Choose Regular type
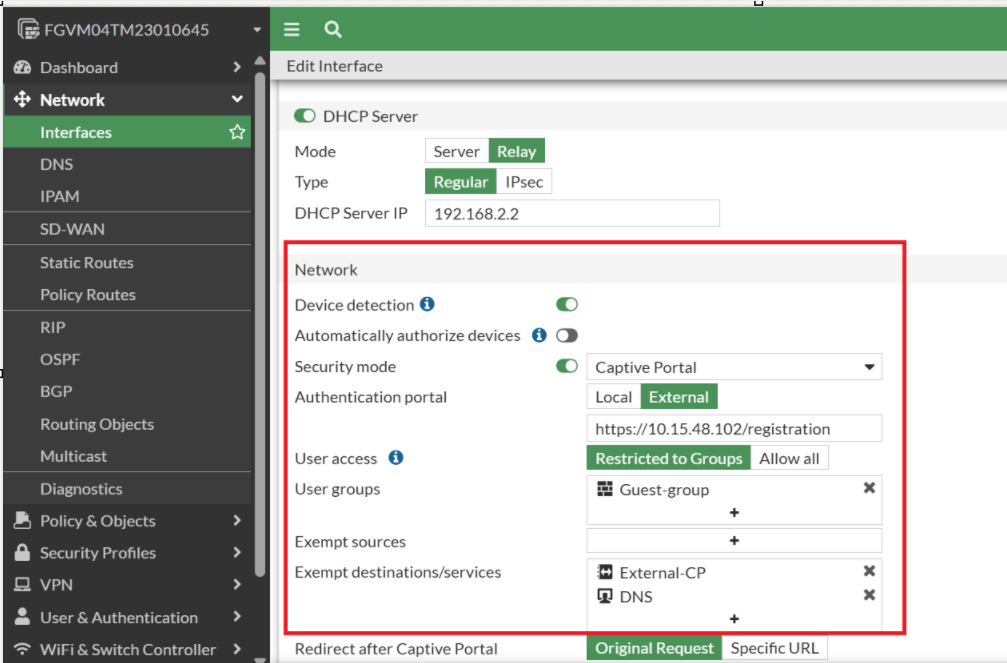 pyautogui.click(x=460, y=182)
